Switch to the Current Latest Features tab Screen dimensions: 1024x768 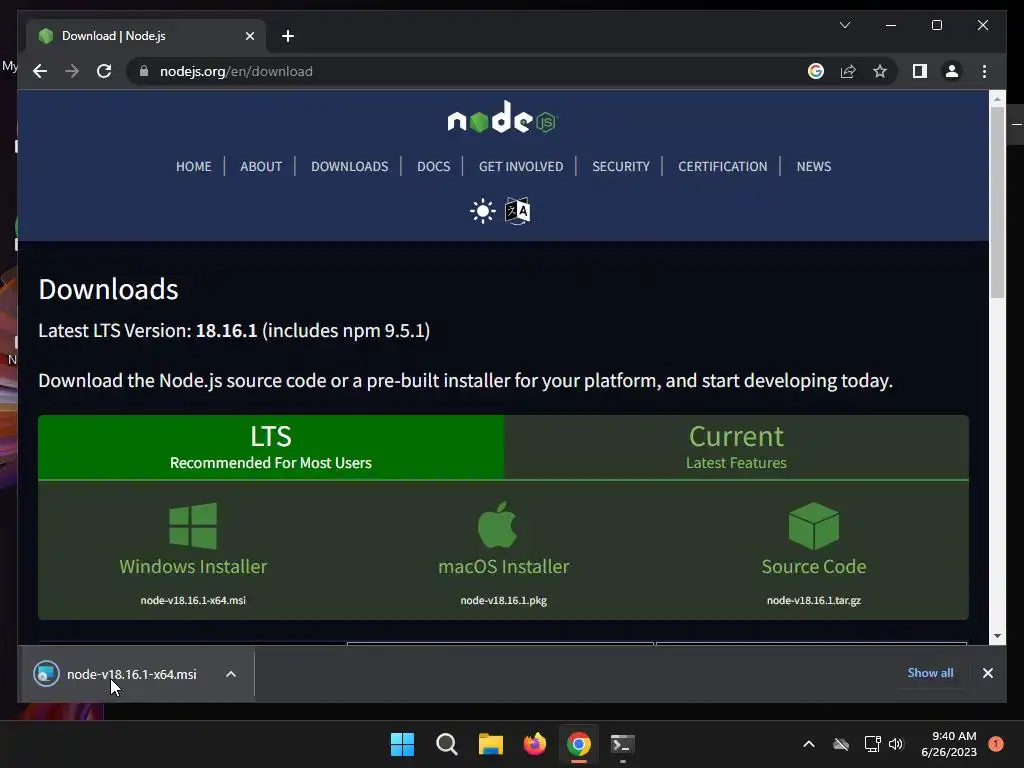(x=736, y=447)
